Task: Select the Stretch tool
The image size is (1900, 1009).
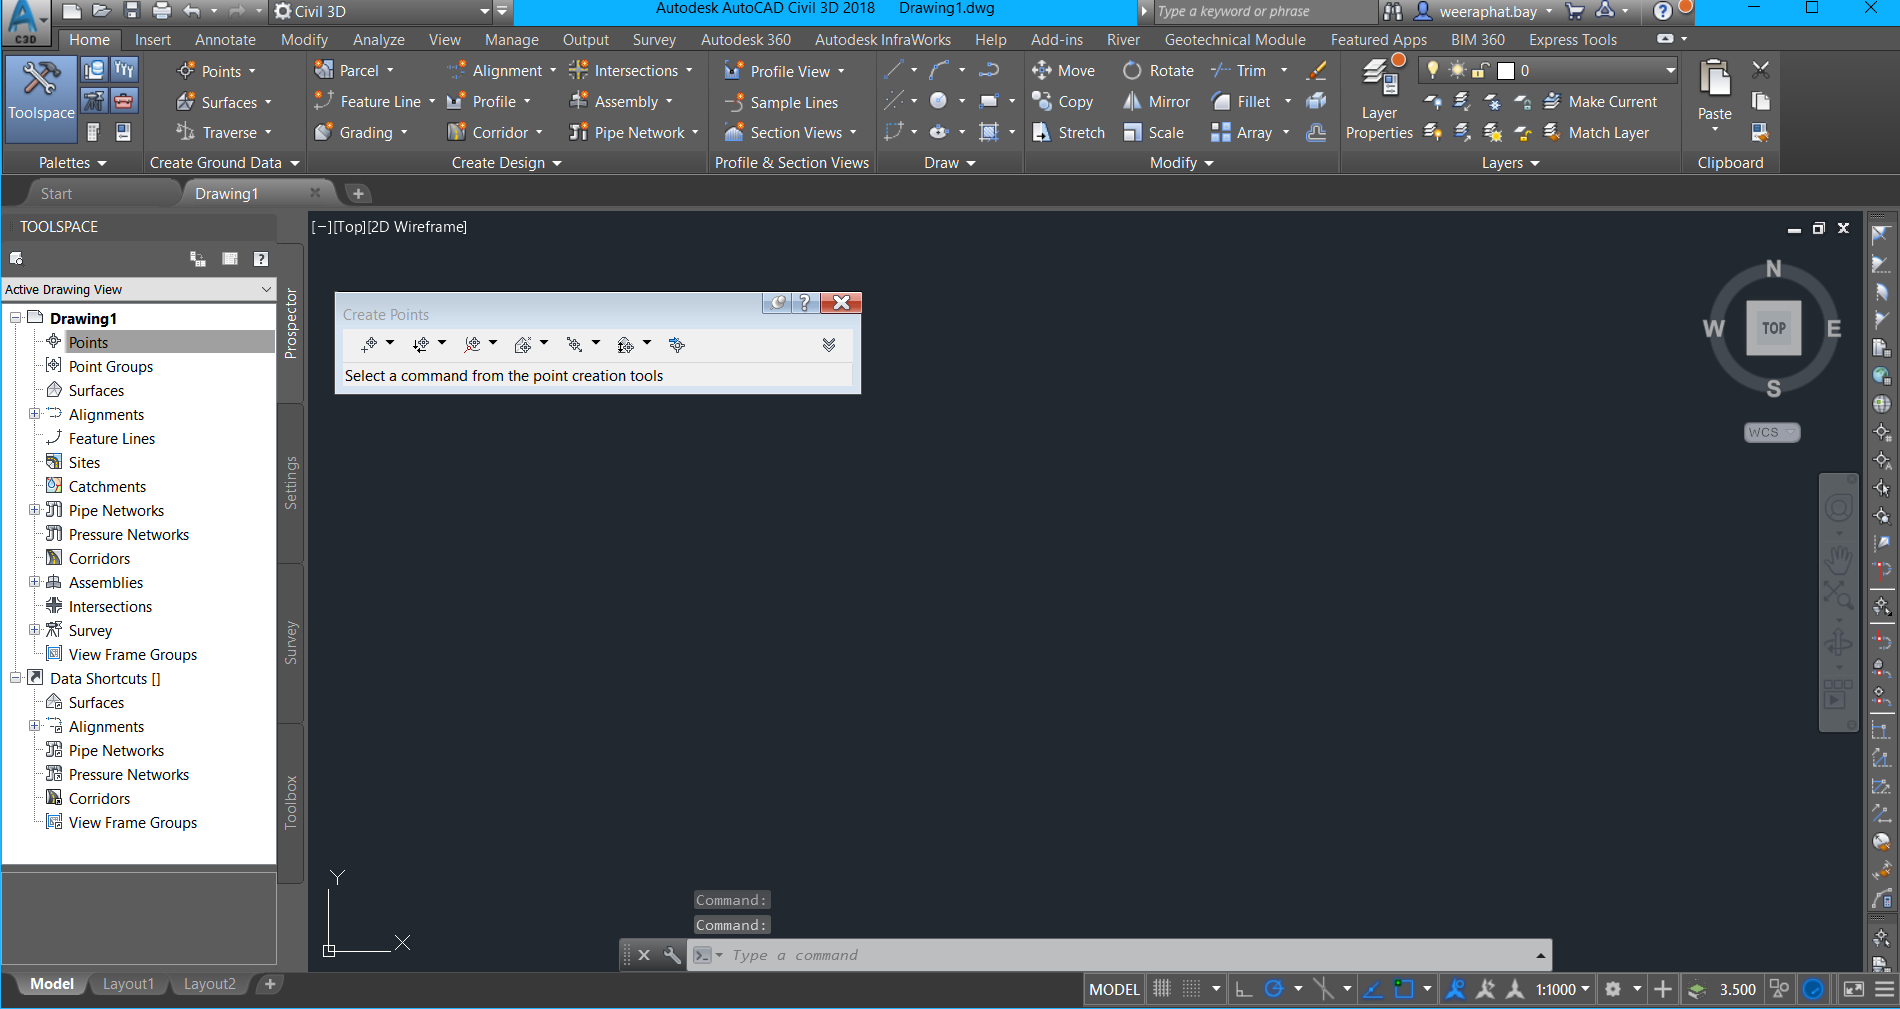Action: [1068, 133]
